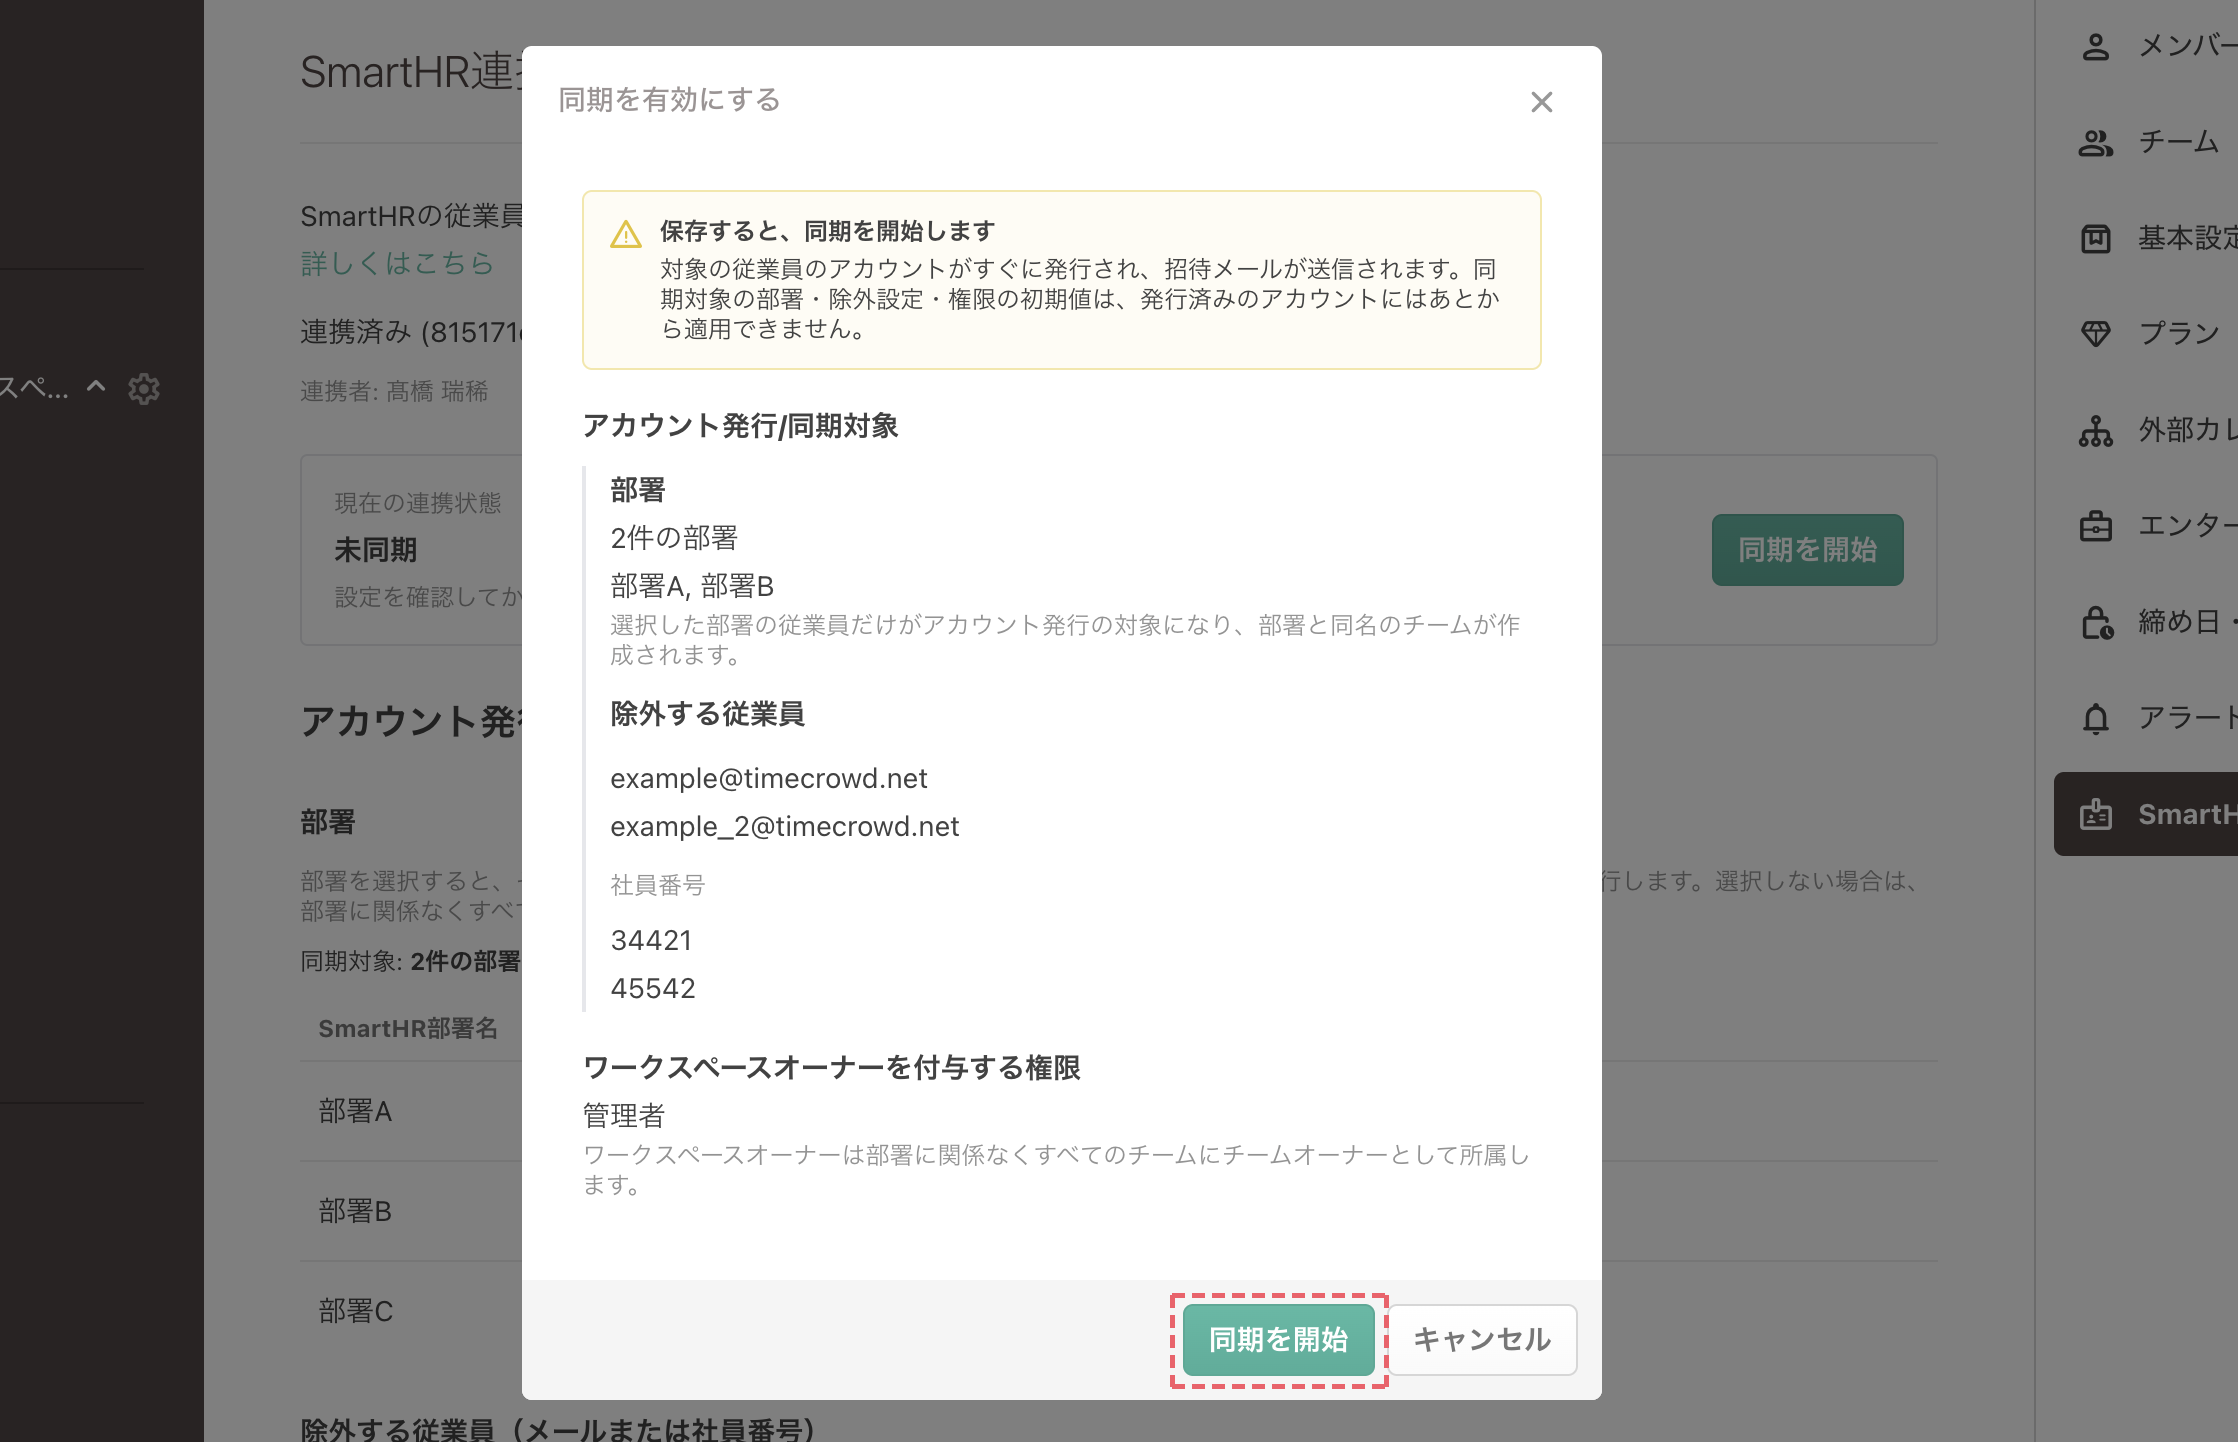Collapse the workspace chevron in left sidebar

[x=96, y=387]
